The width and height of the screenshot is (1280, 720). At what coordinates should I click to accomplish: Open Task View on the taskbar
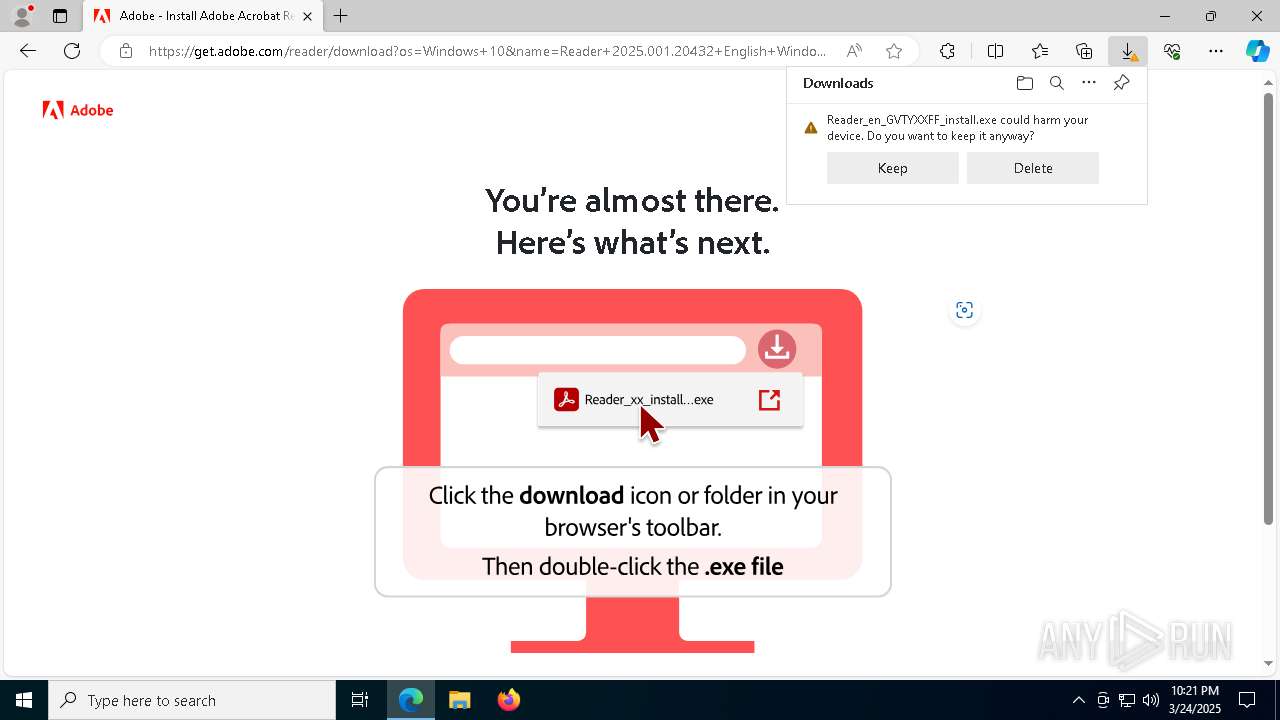(x=360, y=700)
